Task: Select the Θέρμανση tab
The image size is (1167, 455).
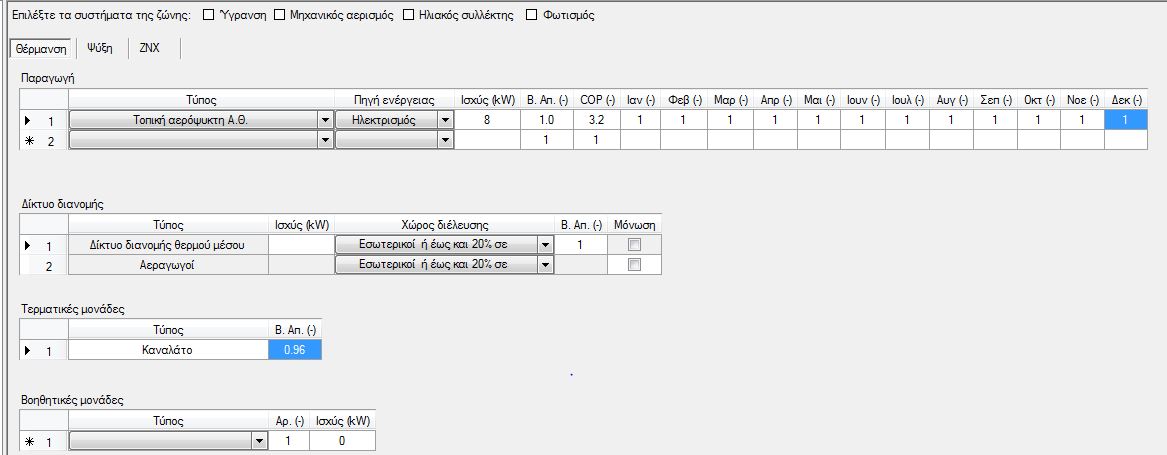Action: click(x=40, y=47)
